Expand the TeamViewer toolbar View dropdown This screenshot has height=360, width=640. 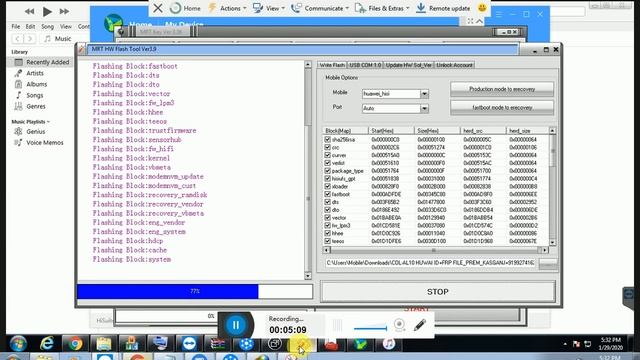click(x=269, y=8)
